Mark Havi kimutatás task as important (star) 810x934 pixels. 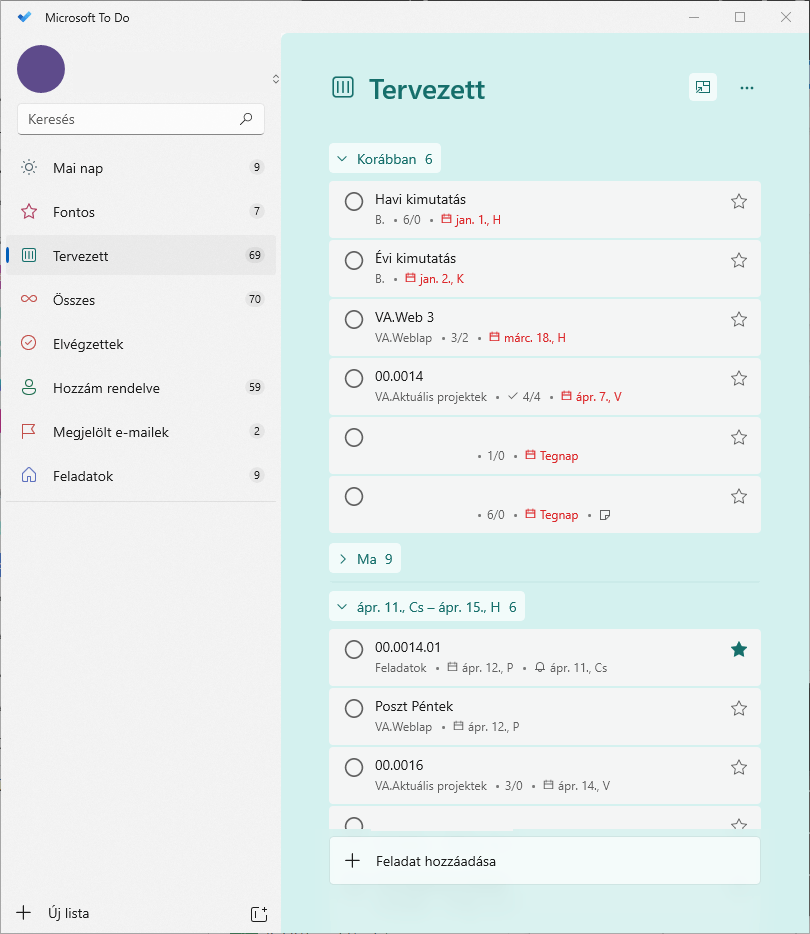(x=739, y=202)
